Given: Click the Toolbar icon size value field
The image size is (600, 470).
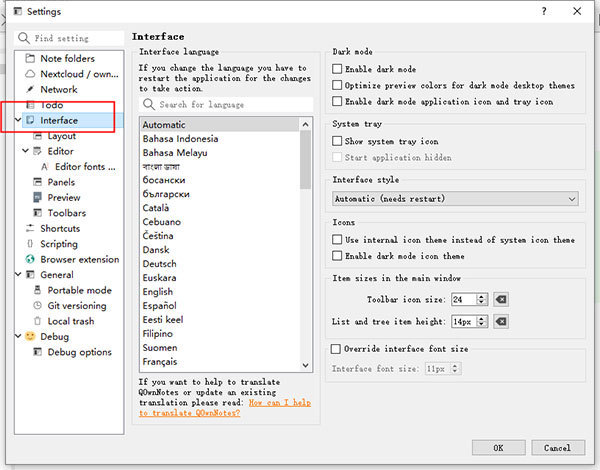Looking at the screenshot, I should pos(464,299).
